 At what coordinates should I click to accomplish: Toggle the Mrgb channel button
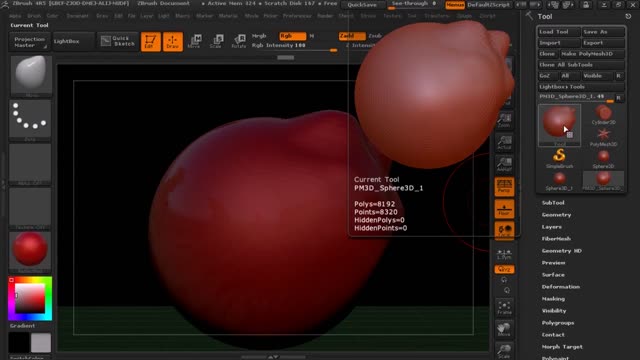point(259,36)
